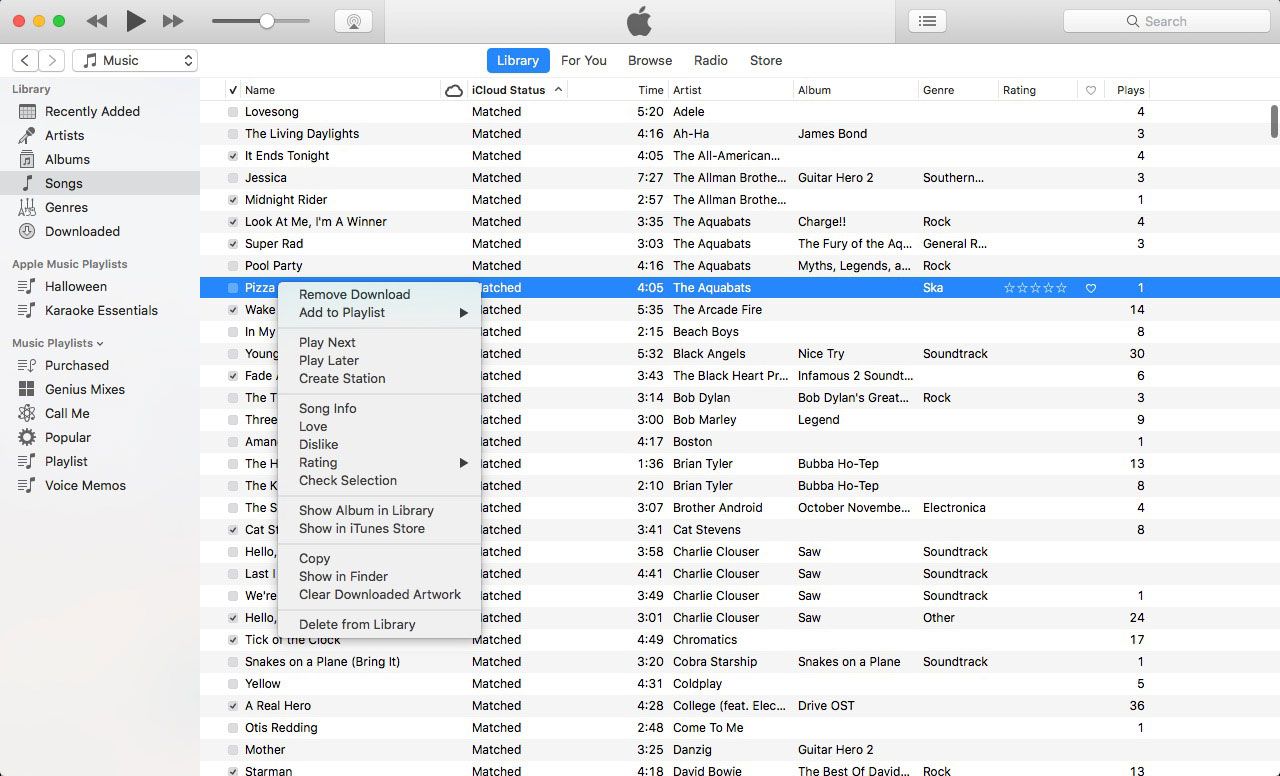Check The Living Daylights checkbox
The height and width of the screenshot is (776, 1280).
pyautogui.click(x=233, y=134)
